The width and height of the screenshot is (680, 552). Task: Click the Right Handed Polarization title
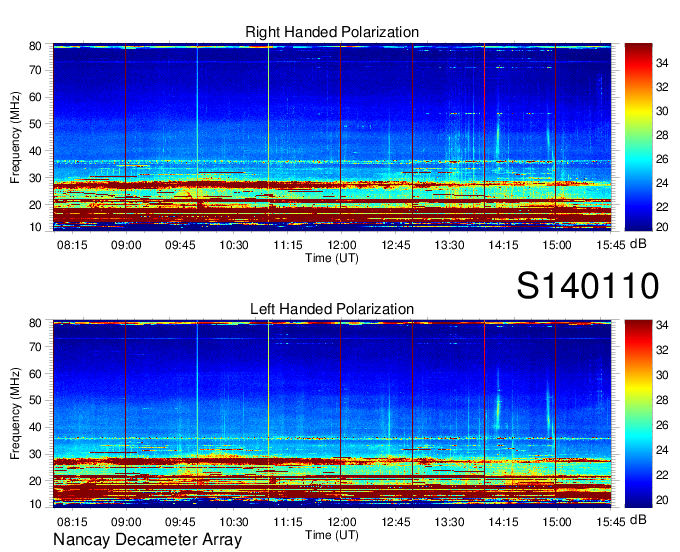click(332, 32)
